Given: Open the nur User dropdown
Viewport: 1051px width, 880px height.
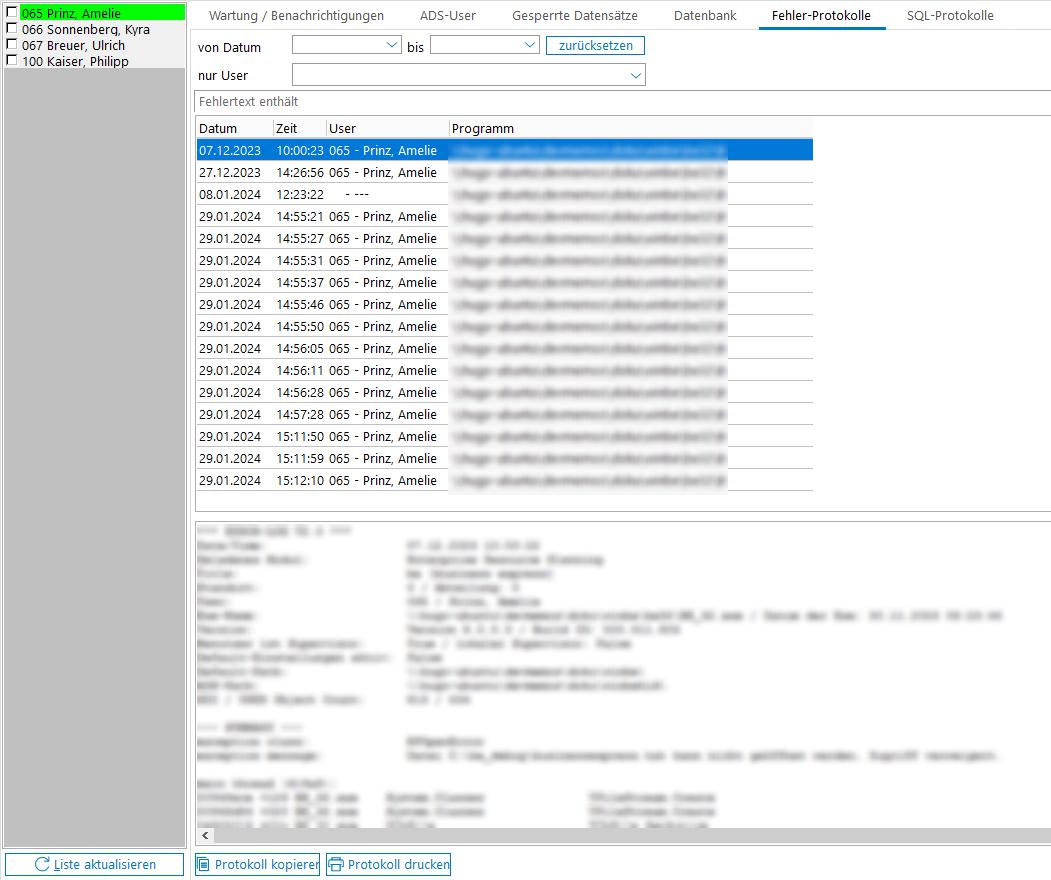Looking at the screenshot, I should click(636, 75).
